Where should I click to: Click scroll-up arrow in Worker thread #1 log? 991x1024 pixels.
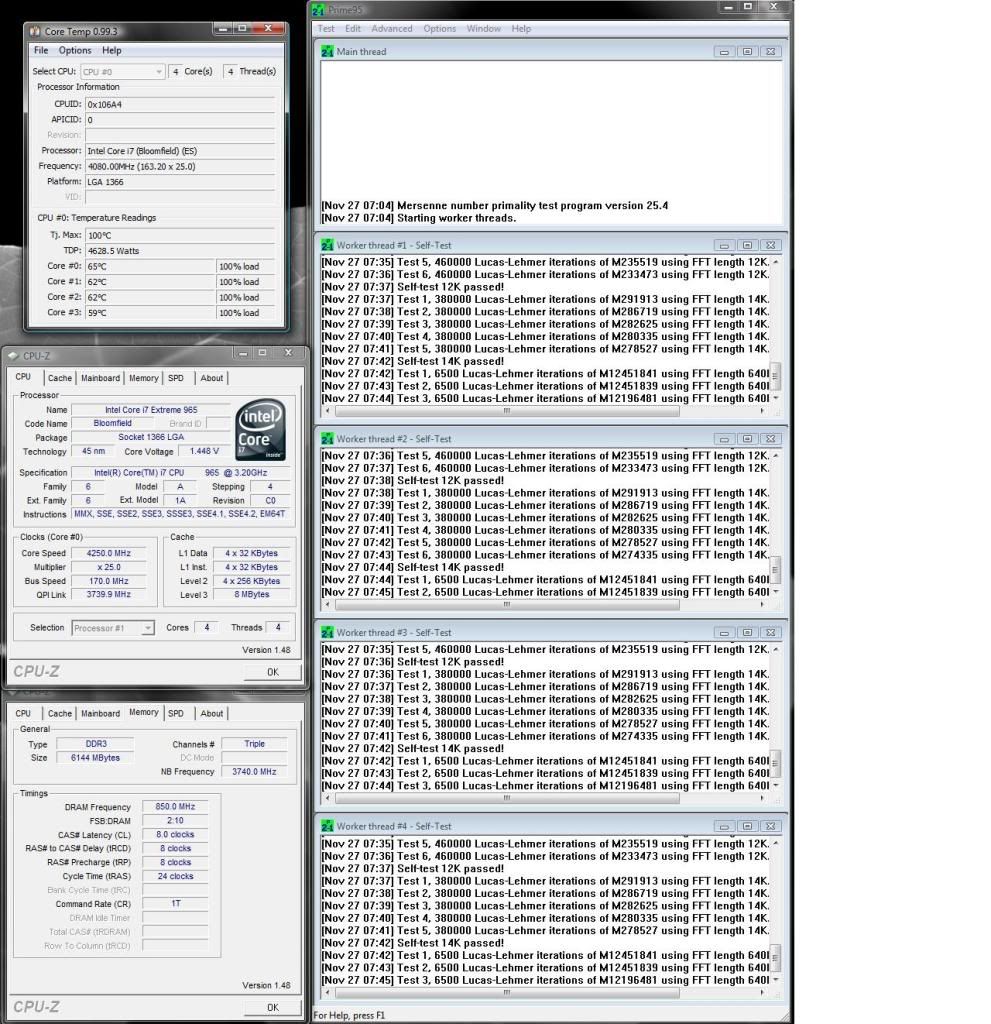coord(775,262)
